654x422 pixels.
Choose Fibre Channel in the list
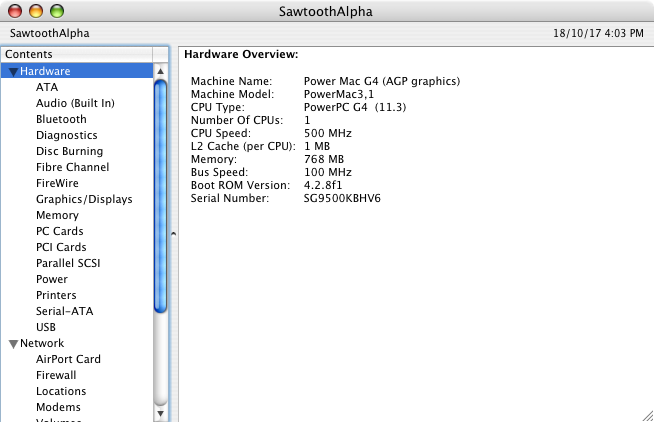[x=73, y=167]
